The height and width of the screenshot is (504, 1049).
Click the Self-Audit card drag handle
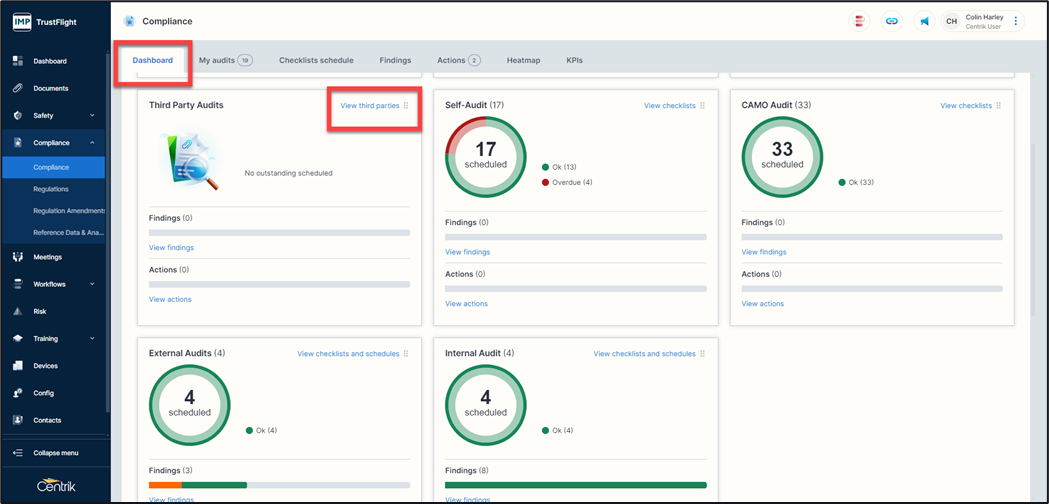(702, 106)
